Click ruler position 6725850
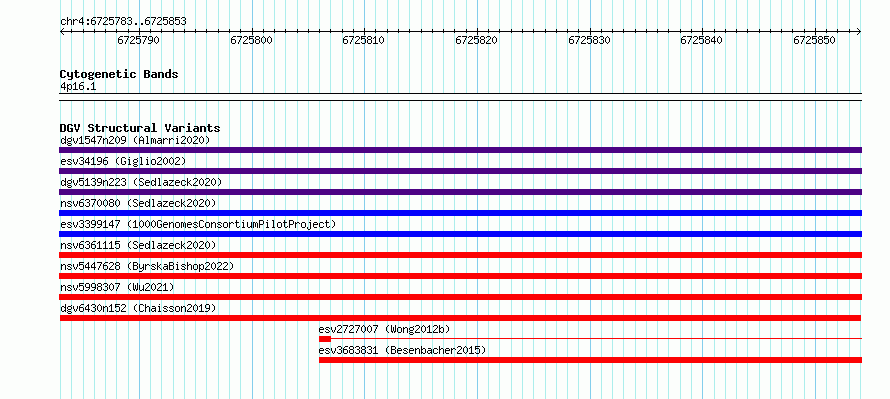890x399 pixels. tap(815, 40)
